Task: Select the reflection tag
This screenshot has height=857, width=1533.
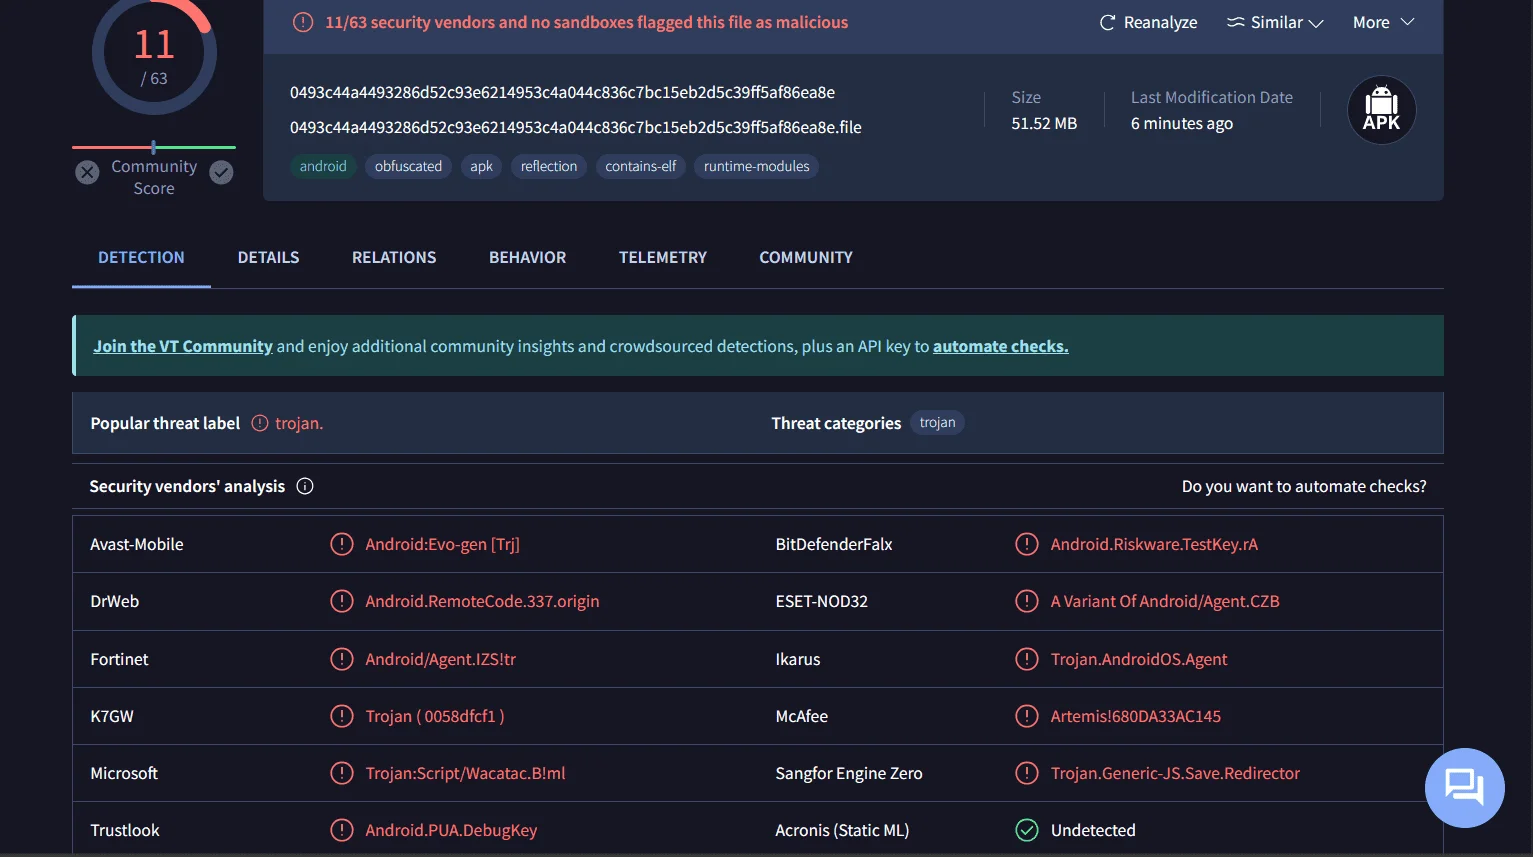Action: [x=549, y=166]
